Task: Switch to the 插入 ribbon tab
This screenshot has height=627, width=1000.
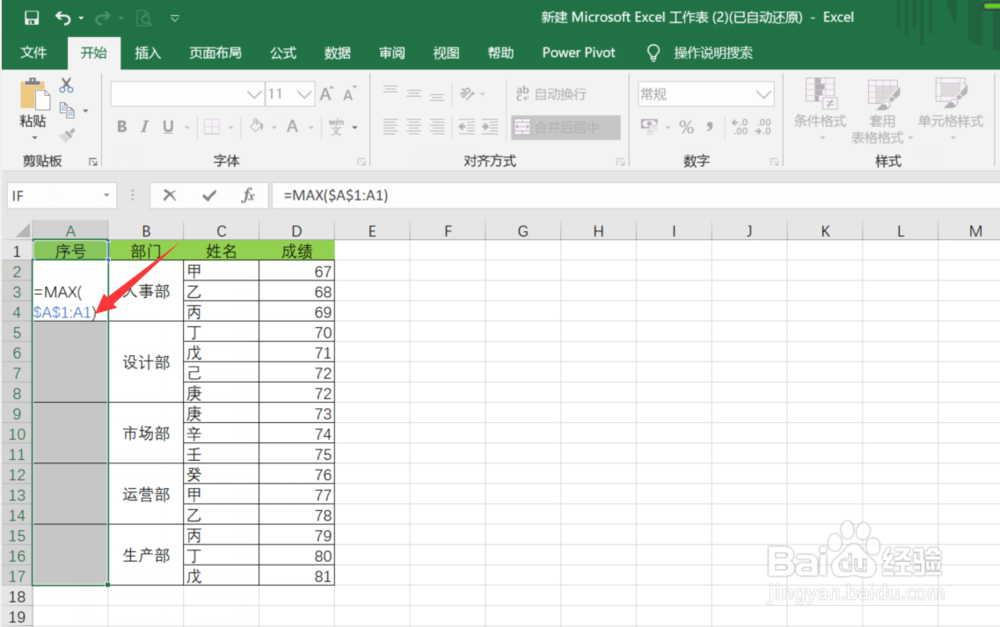Action: coord(147,53)
